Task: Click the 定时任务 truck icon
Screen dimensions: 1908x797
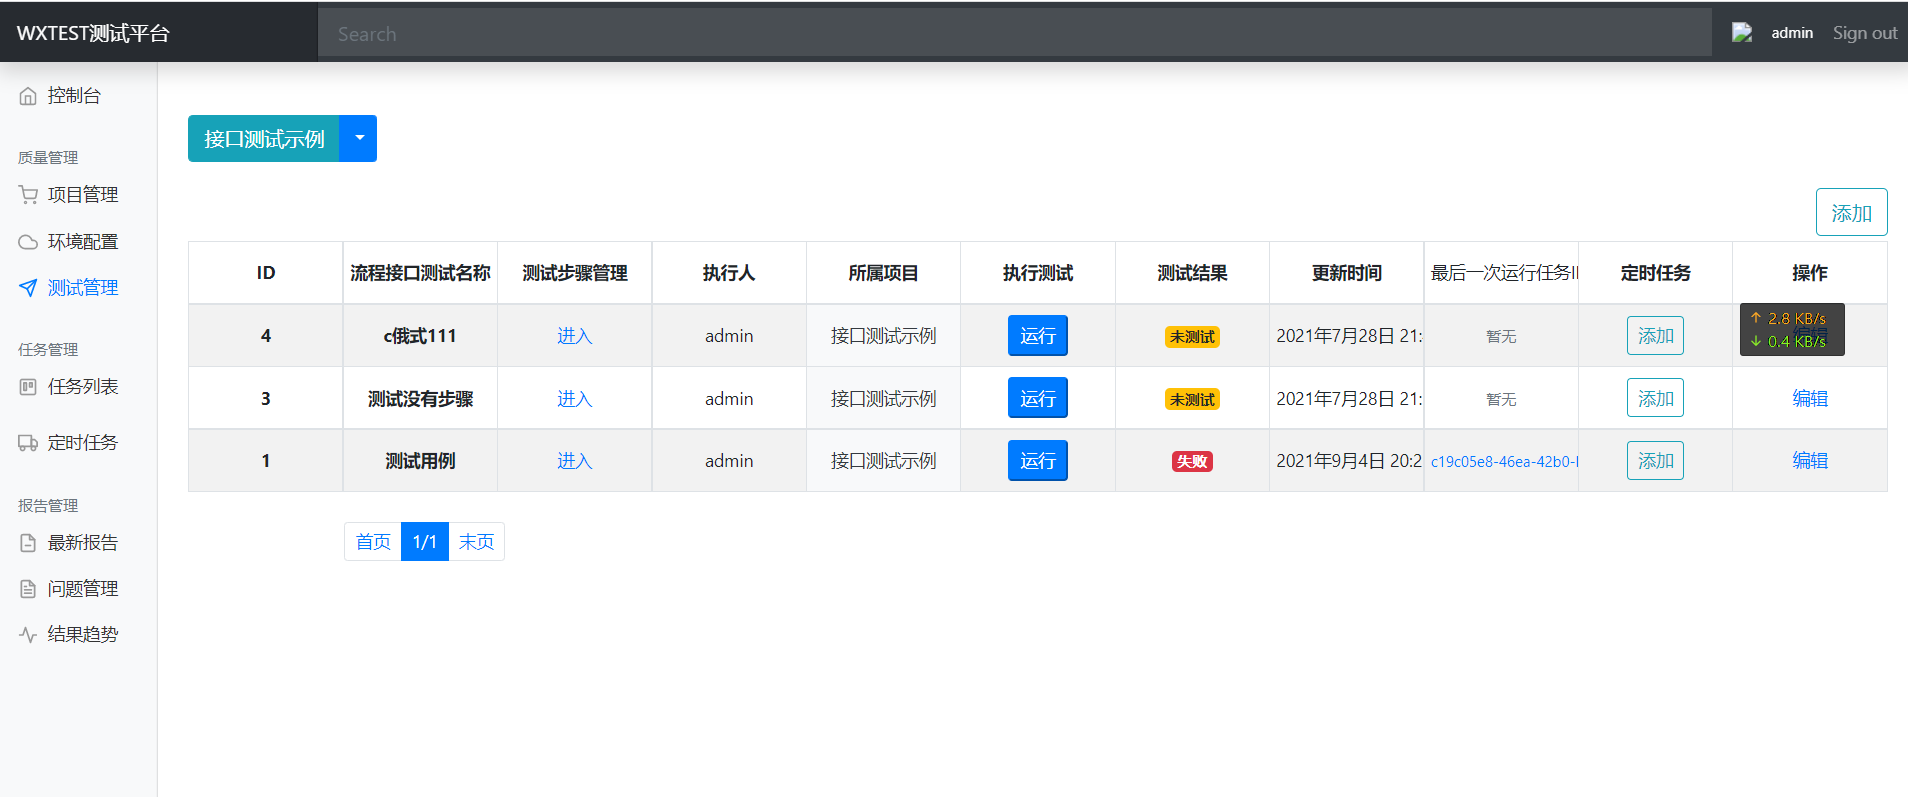Action: (28, 443)
